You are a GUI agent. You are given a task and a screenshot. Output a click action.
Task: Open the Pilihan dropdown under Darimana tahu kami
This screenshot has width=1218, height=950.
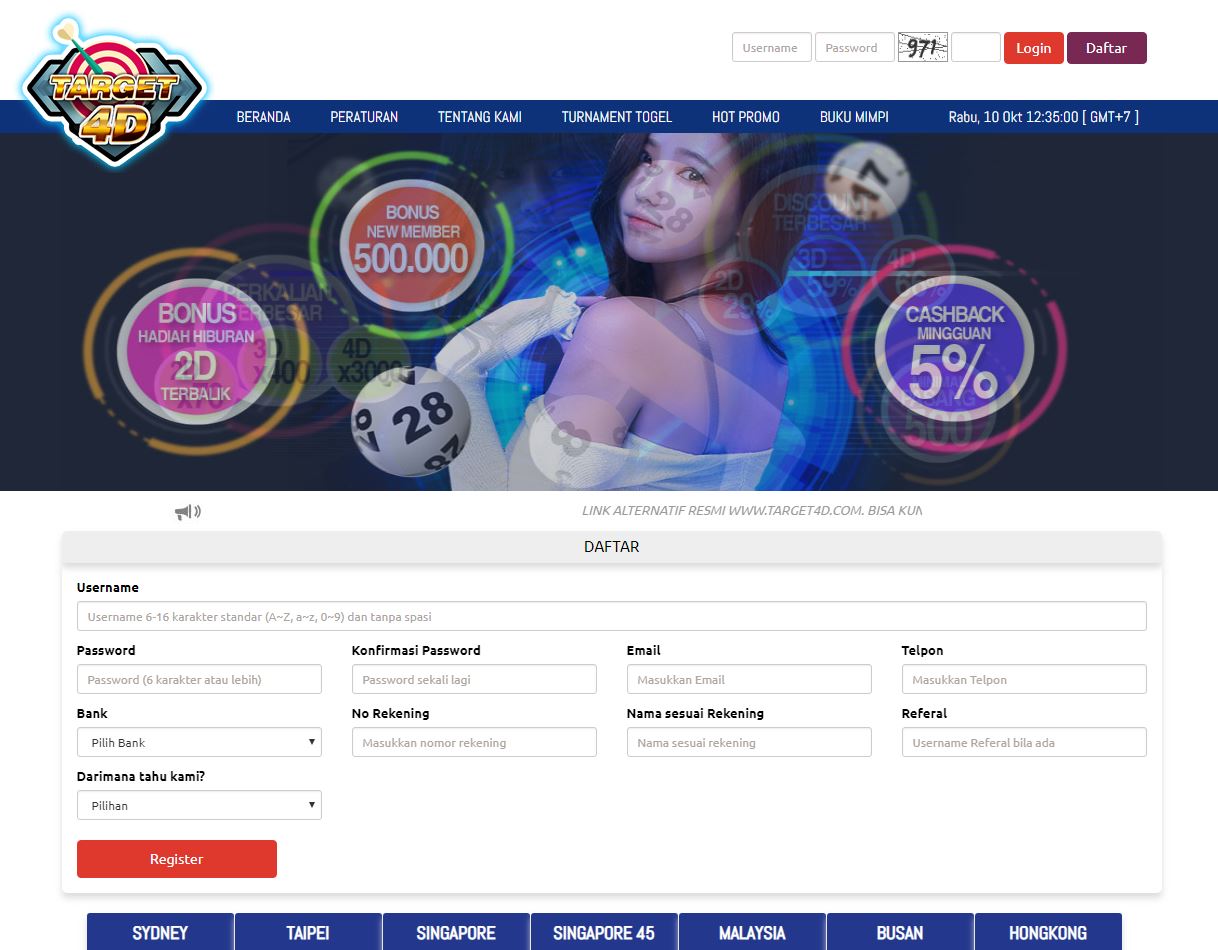pyautogui.click(x=198, y=805)
